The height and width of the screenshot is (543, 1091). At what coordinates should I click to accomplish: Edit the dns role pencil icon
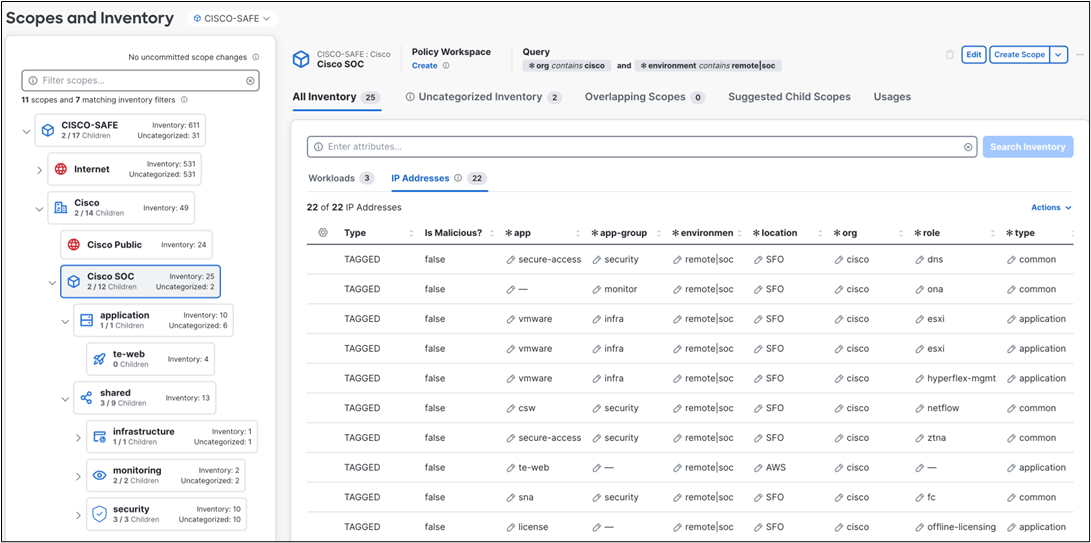click(x=919, y=260)
